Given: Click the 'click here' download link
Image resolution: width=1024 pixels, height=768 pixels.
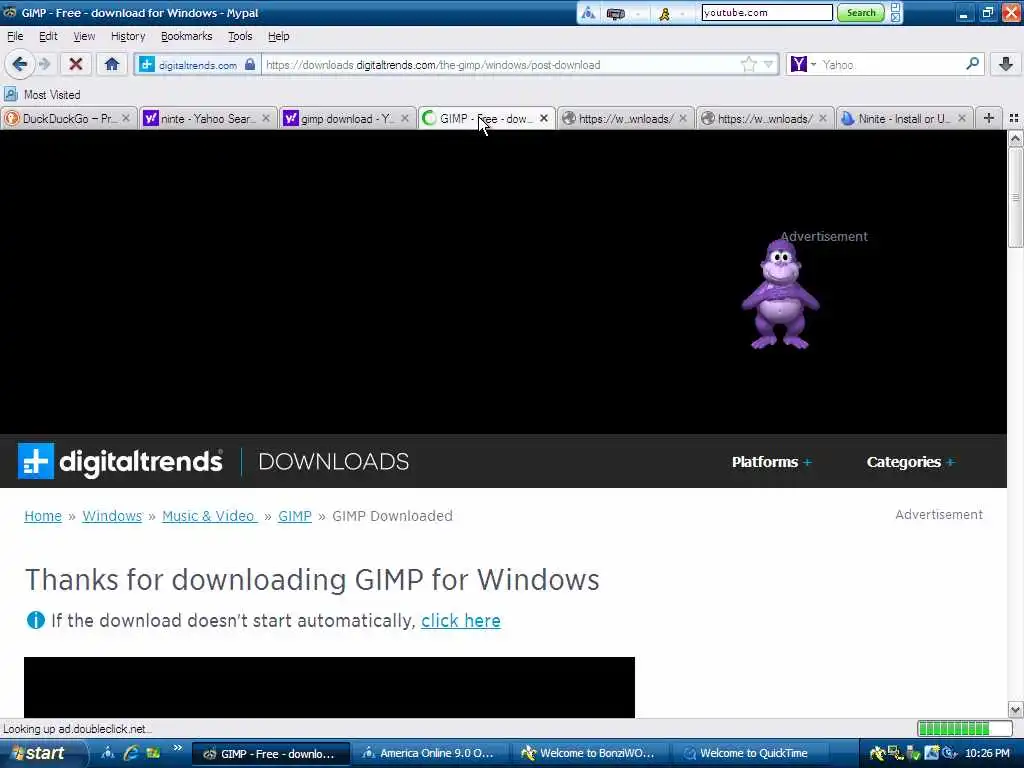Looking at the screenshot, I should (x=461, y=620).
